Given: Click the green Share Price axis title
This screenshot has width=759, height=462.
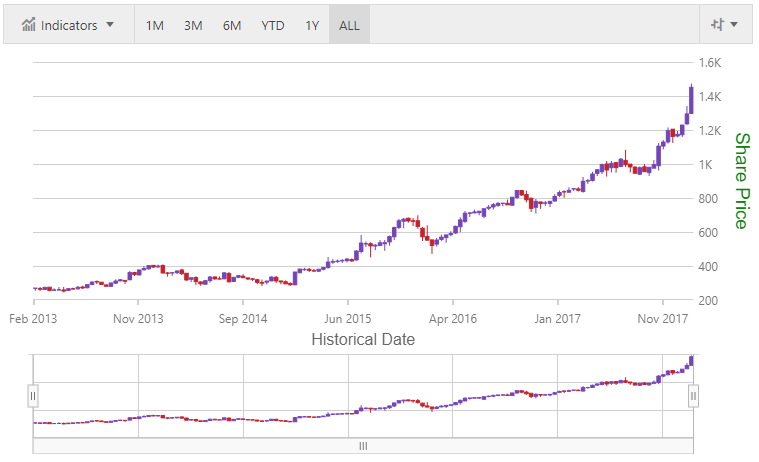Looking at the screenshot, I should point(741,180).
